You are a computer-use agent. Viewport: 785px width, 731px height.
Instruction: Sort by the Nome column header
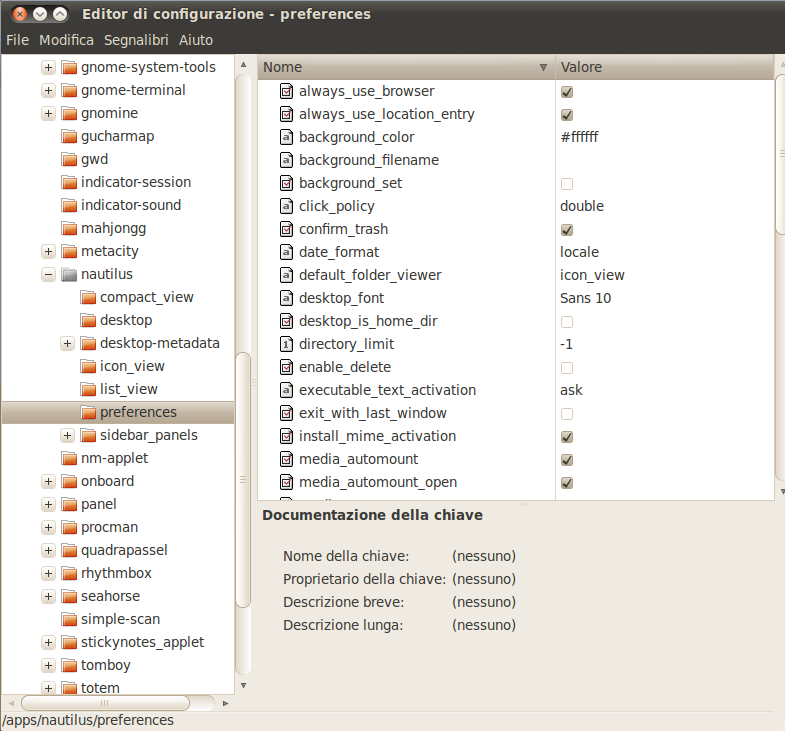click(406, 67)
